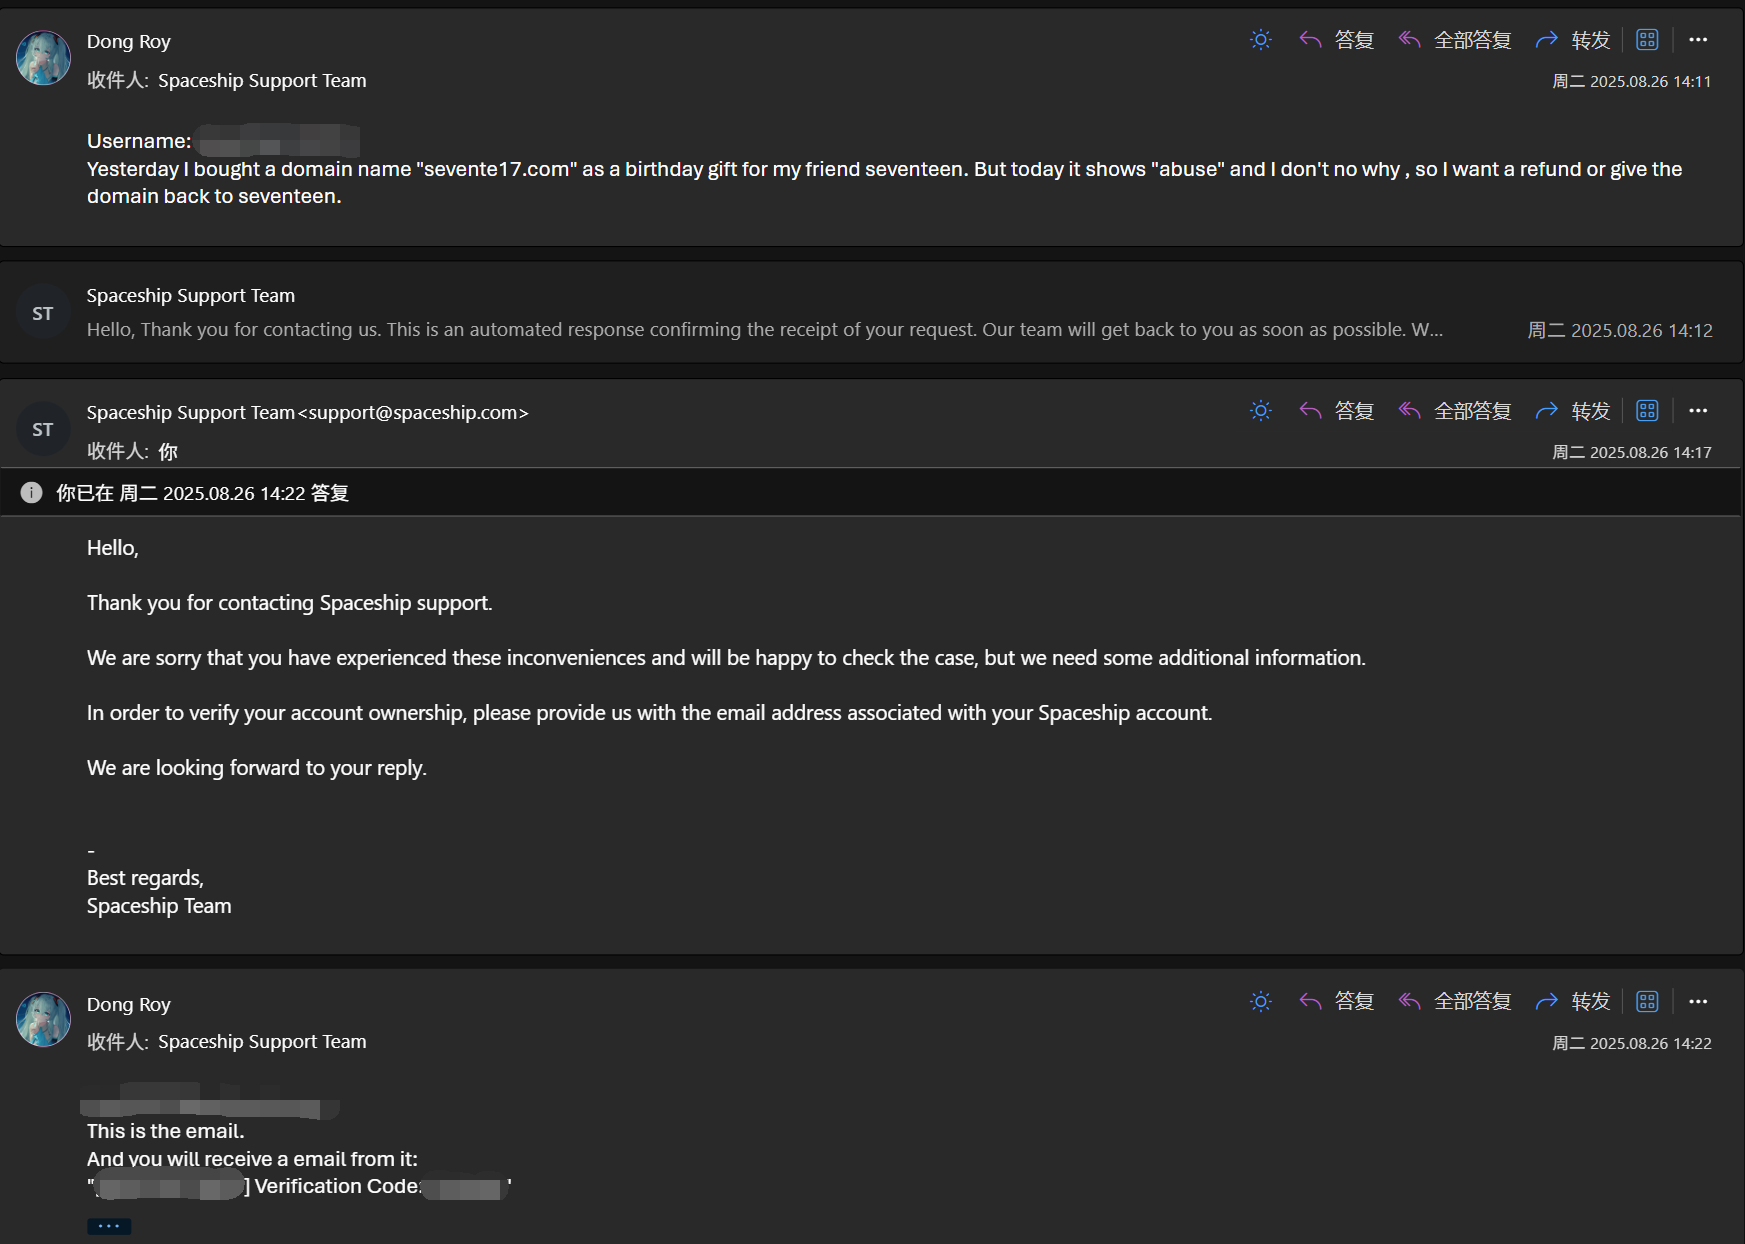1745x1244 pixels.
Task: Toggle light background on Spaceship Support 14:17 email
Action: click(x=1261, y=411)
